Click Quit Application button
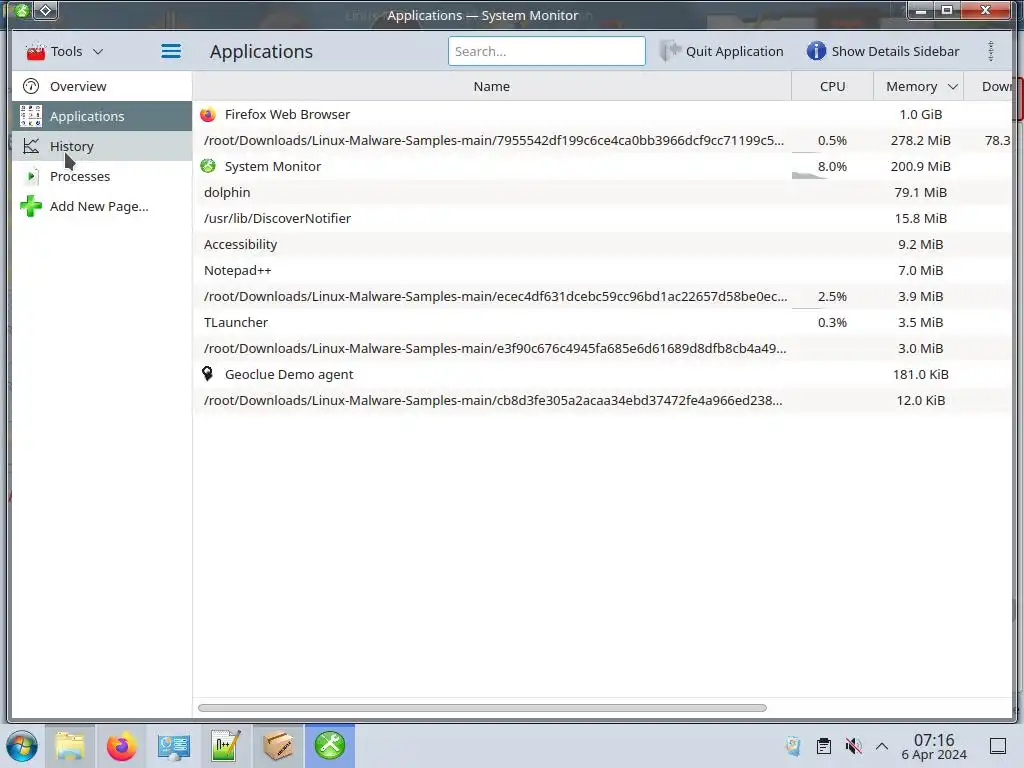Viewport: 1024px width, 768px height. (722, 51)
